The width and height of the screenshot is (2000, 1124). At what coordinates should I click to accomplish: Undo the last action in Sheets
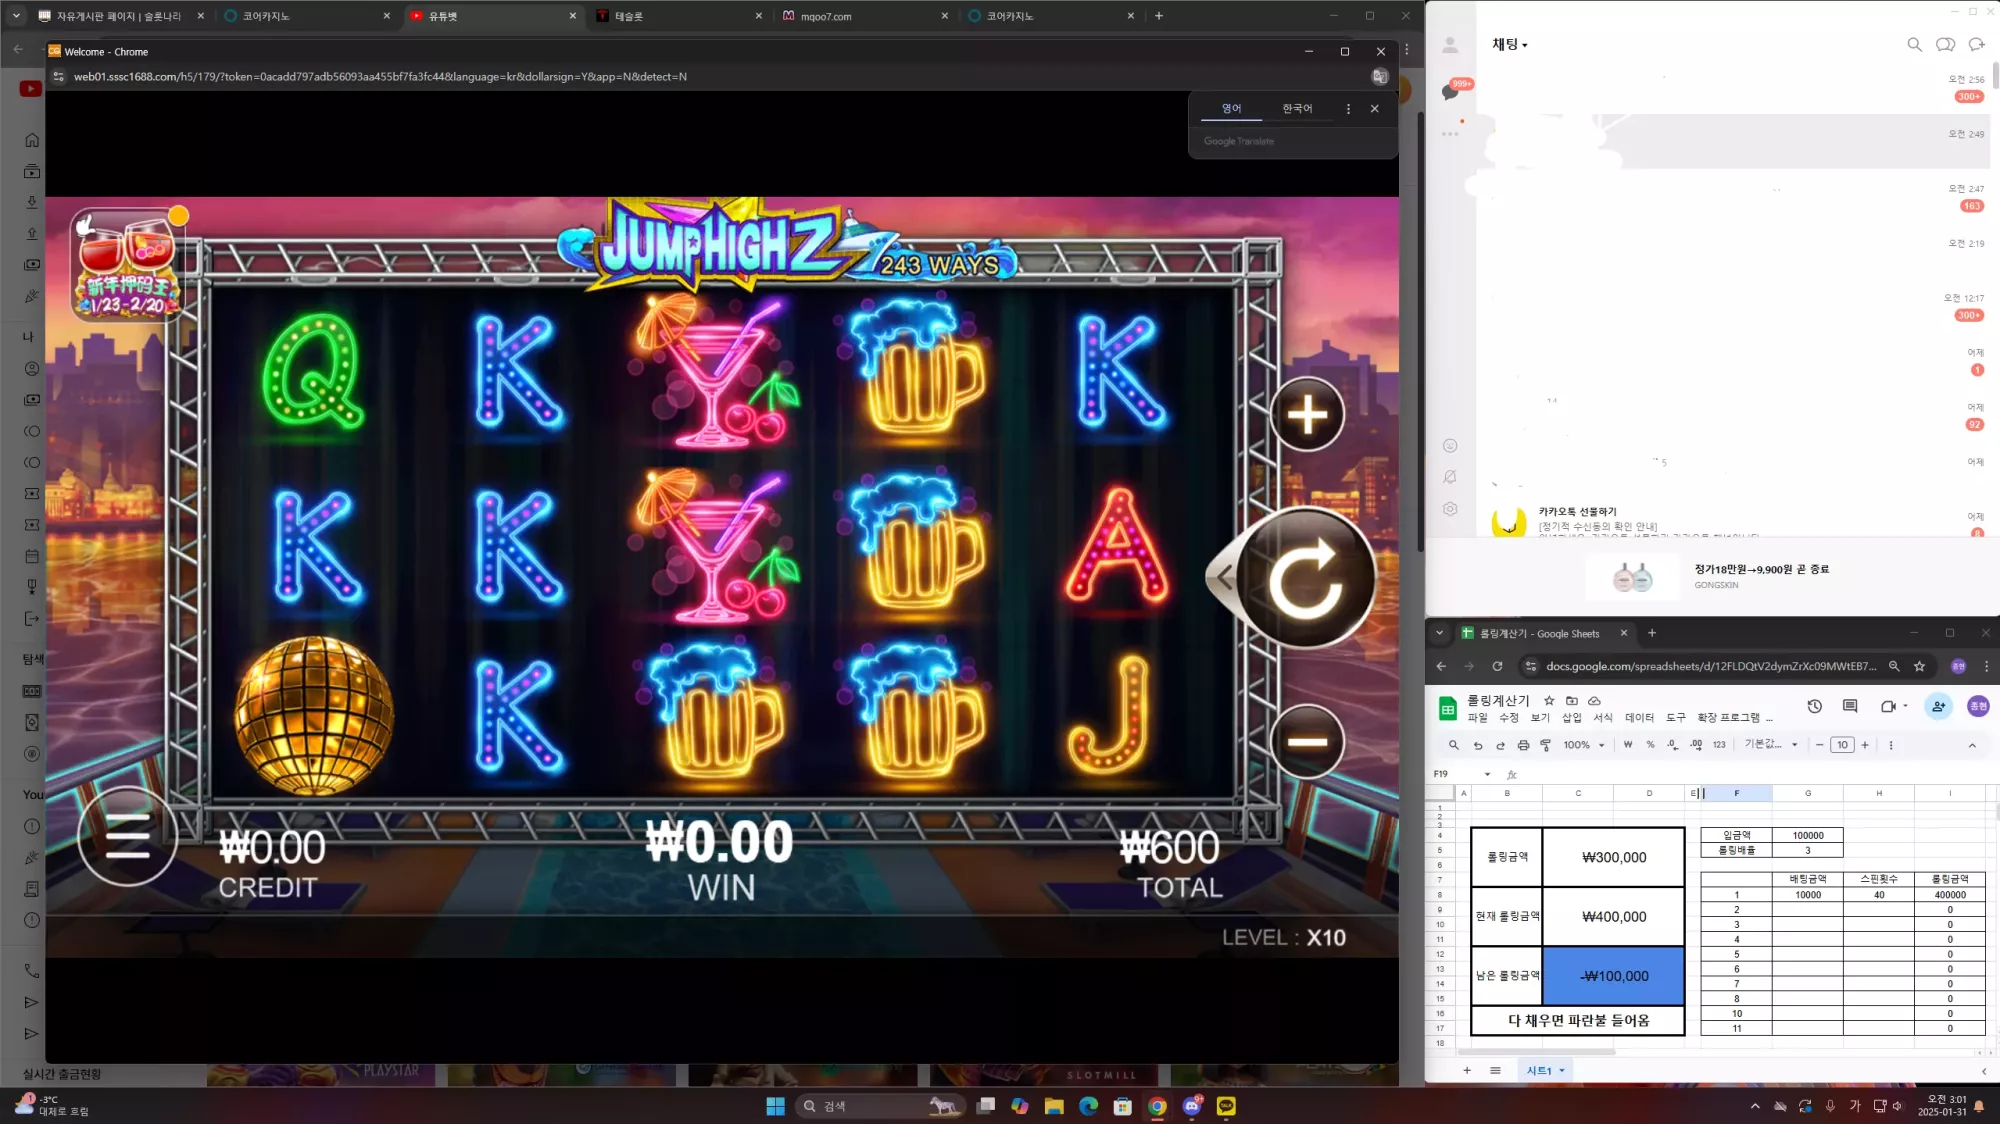[x=1478, y=745]
